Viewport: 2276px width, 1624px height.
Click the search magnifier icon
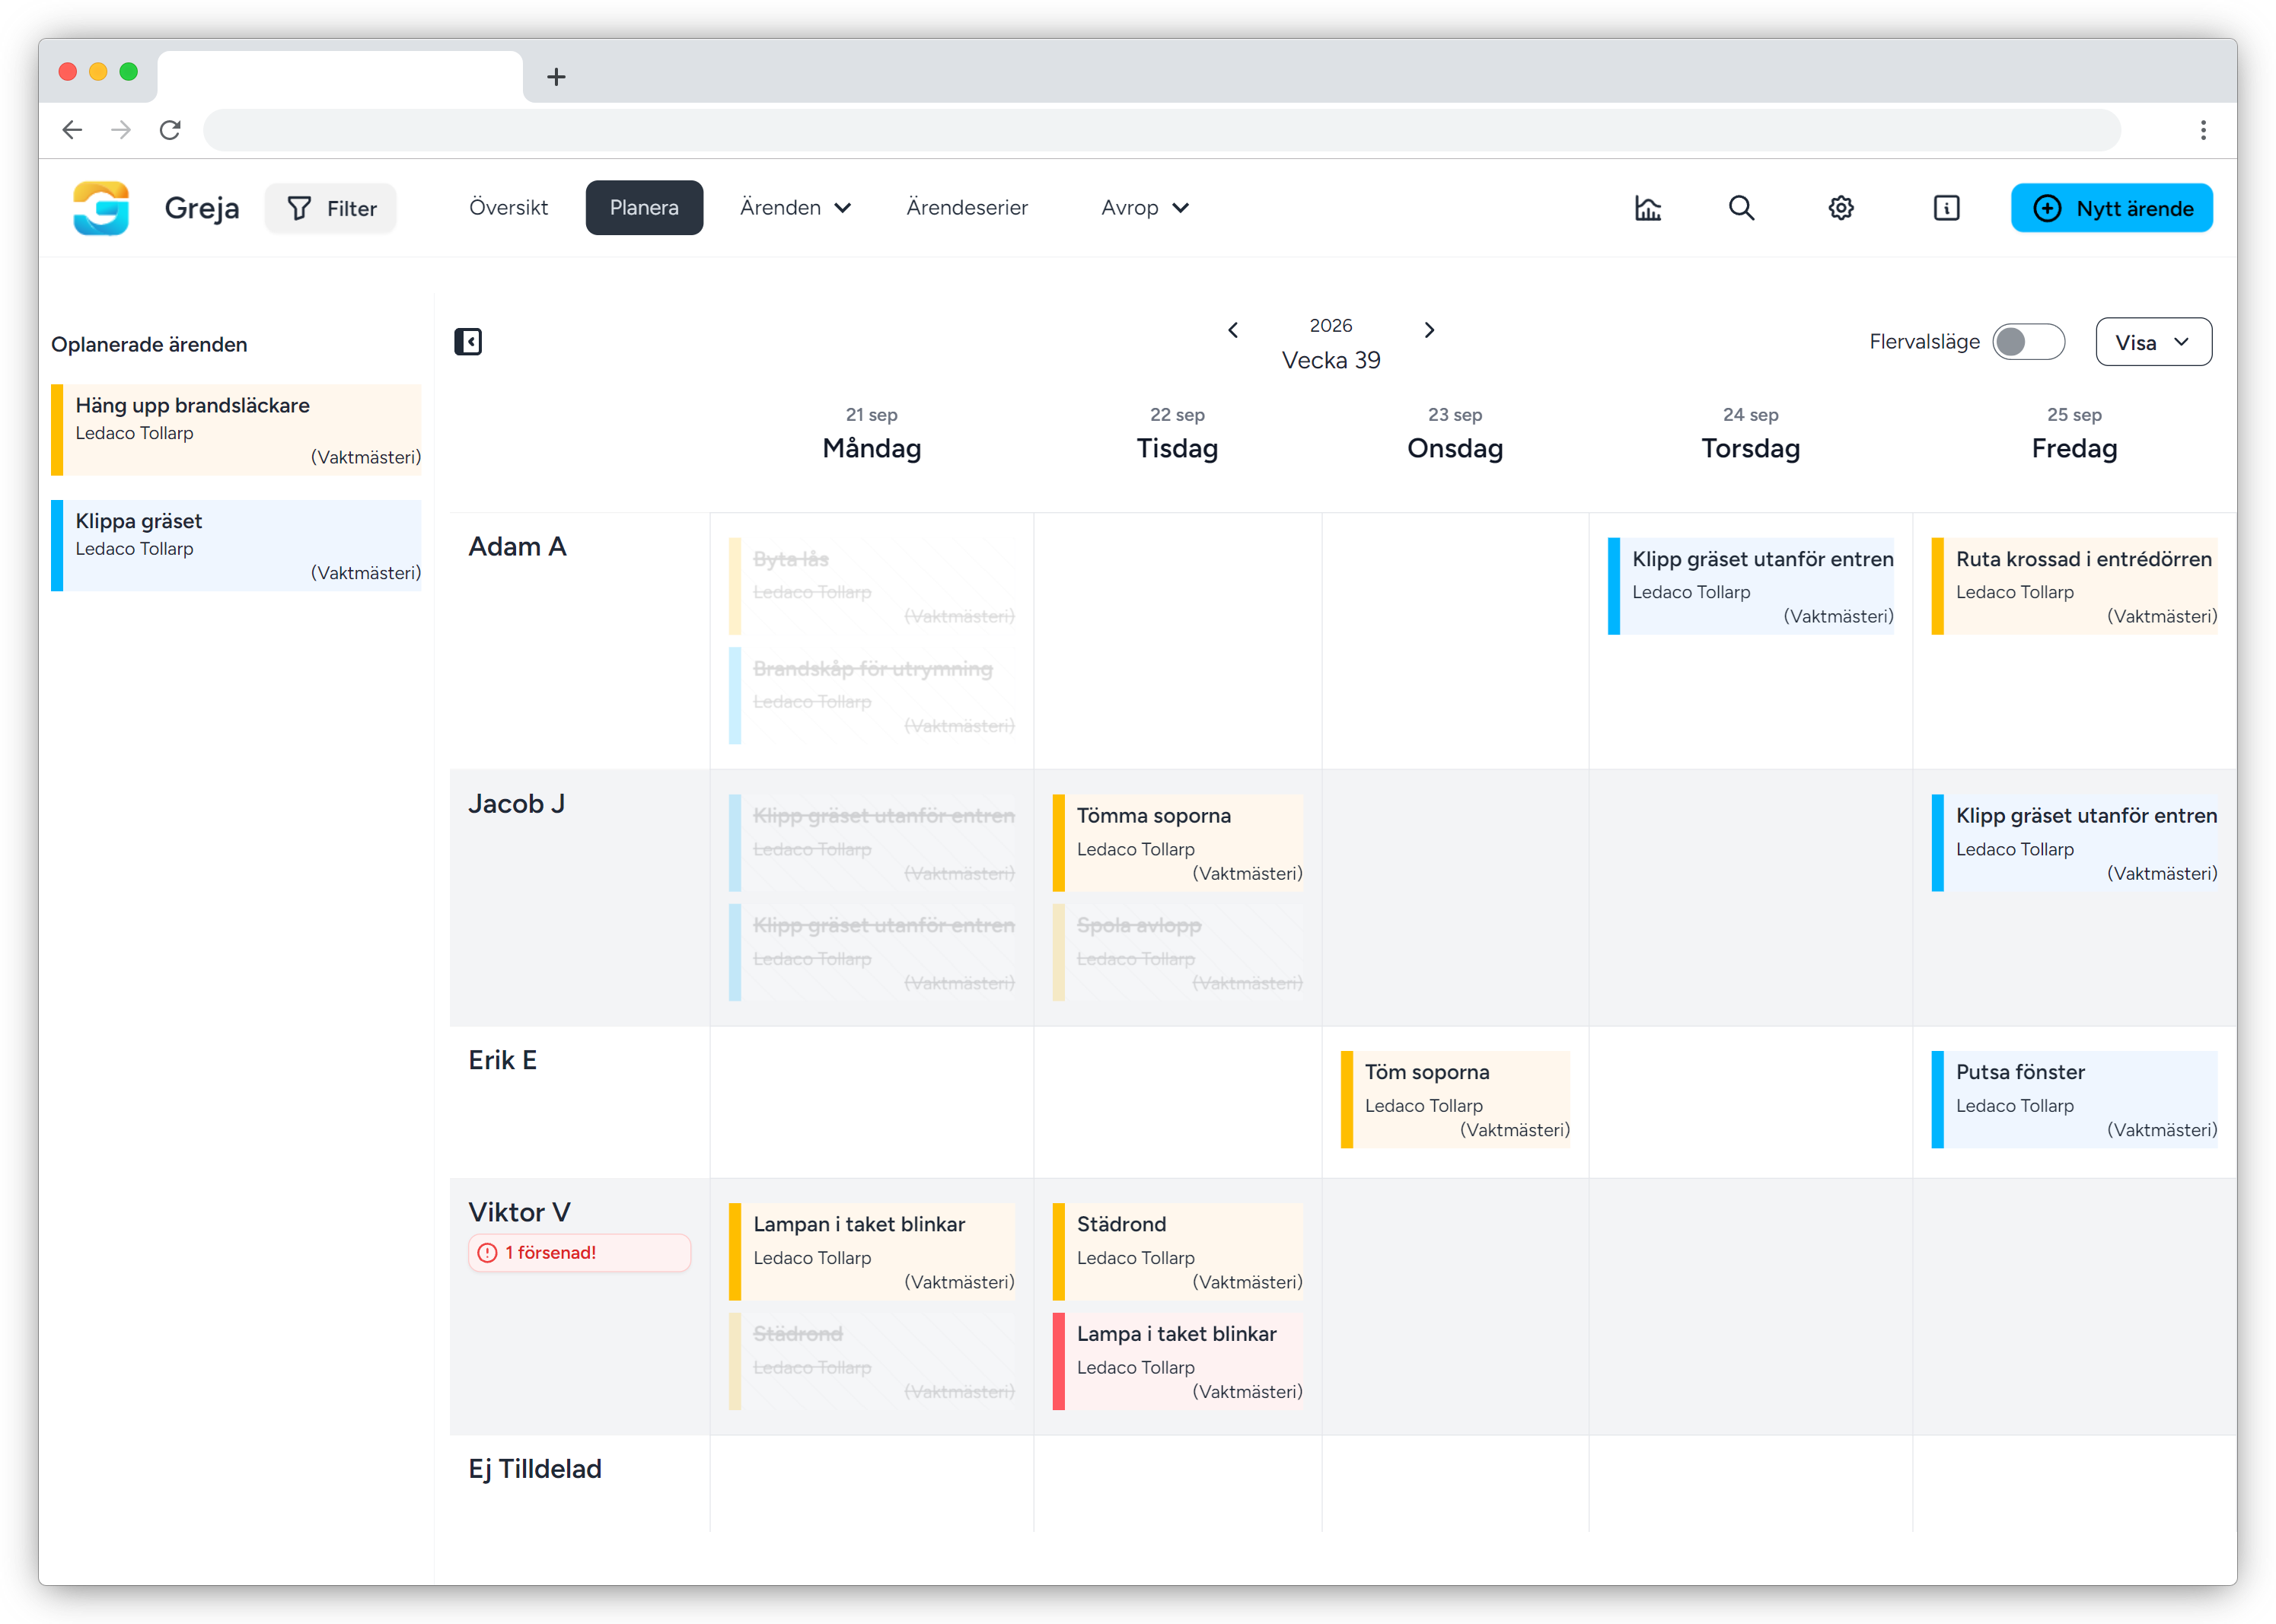pyautogui.click(x=1741, y=208)
